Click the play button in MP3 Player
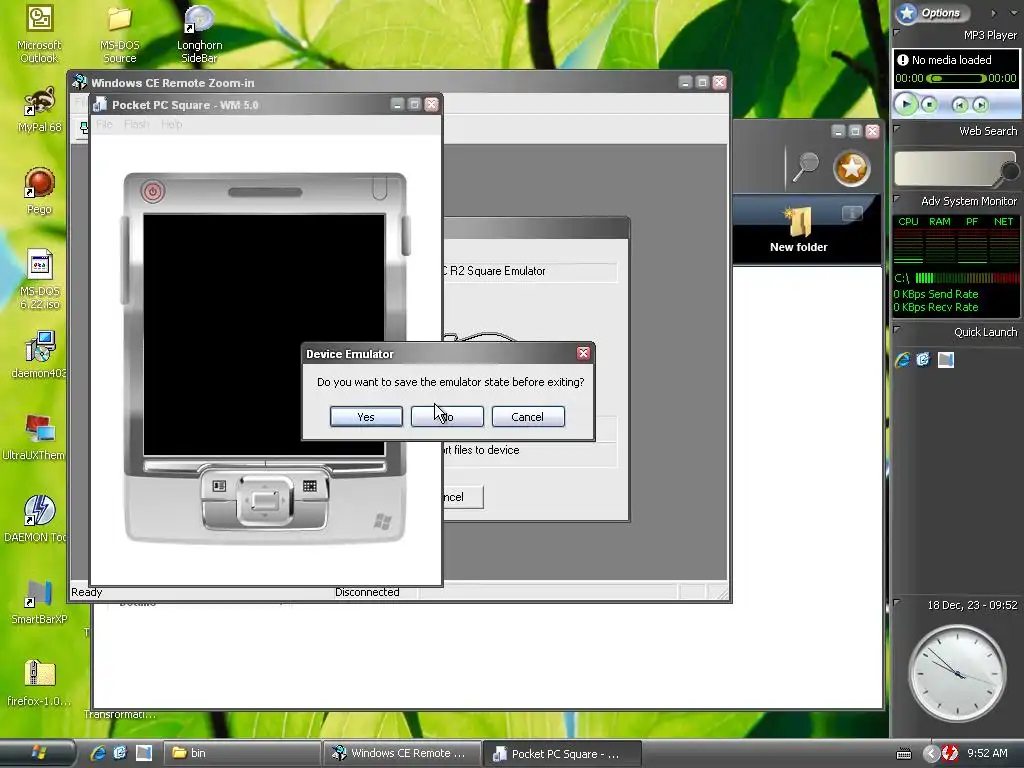Viewport: 1024px width, 768px height. 906,104
